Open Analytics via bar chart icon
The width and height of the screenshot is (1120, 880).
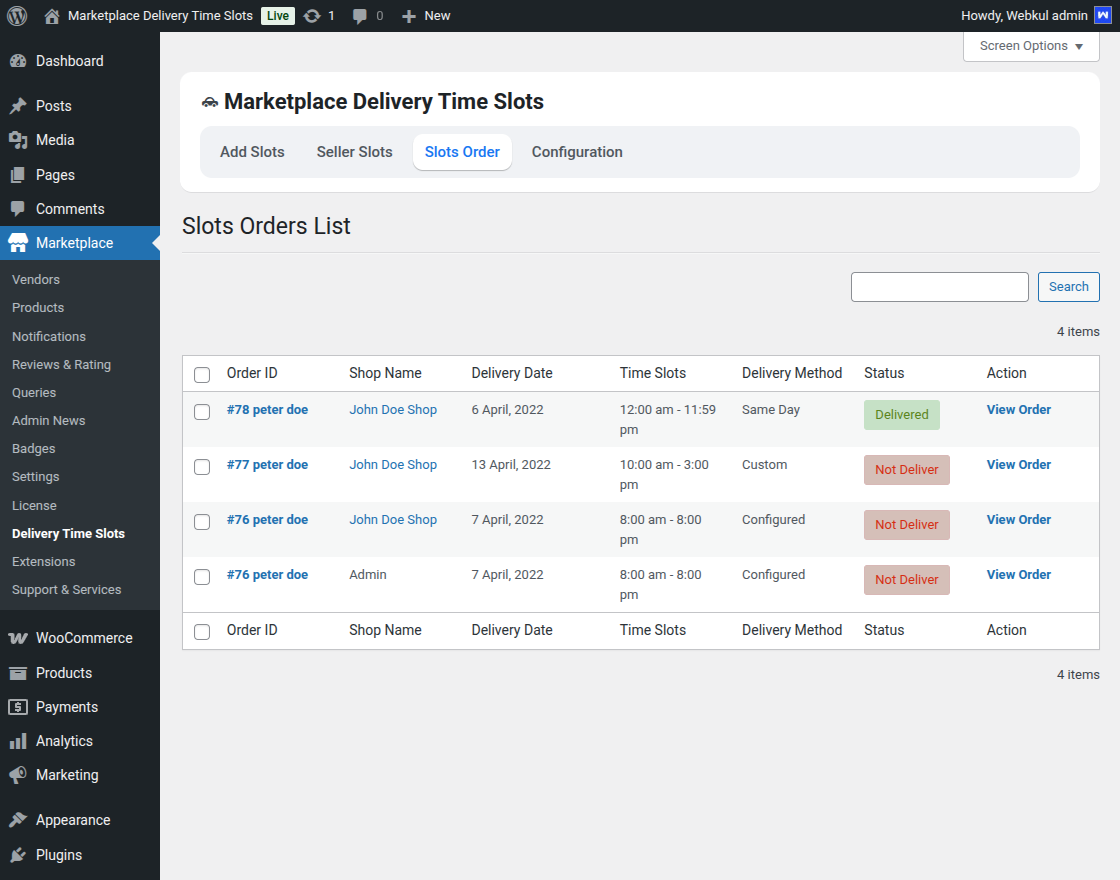pyautogui.click(x=18, y=741)
